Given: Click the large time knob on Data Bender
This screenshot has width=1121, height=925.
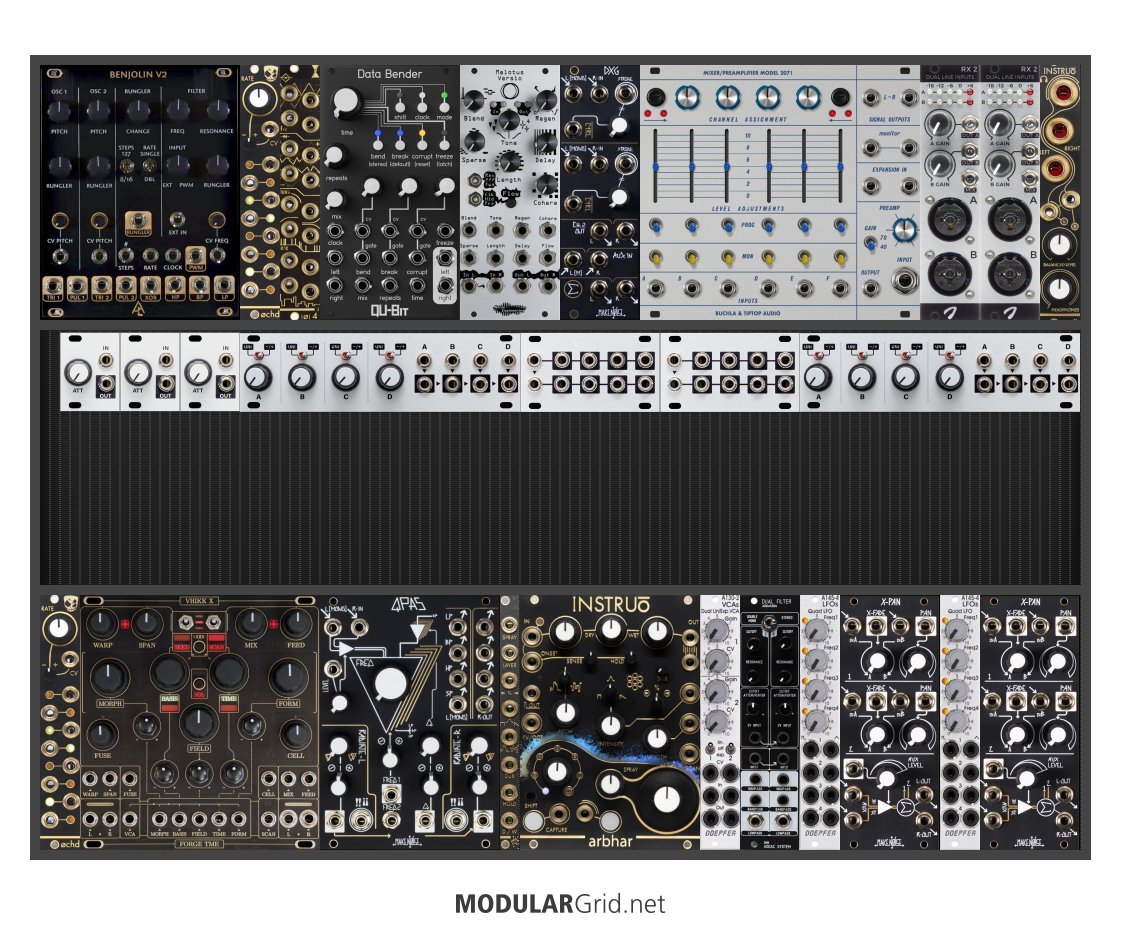Looking at the screenshot, I should coord(347,102).
